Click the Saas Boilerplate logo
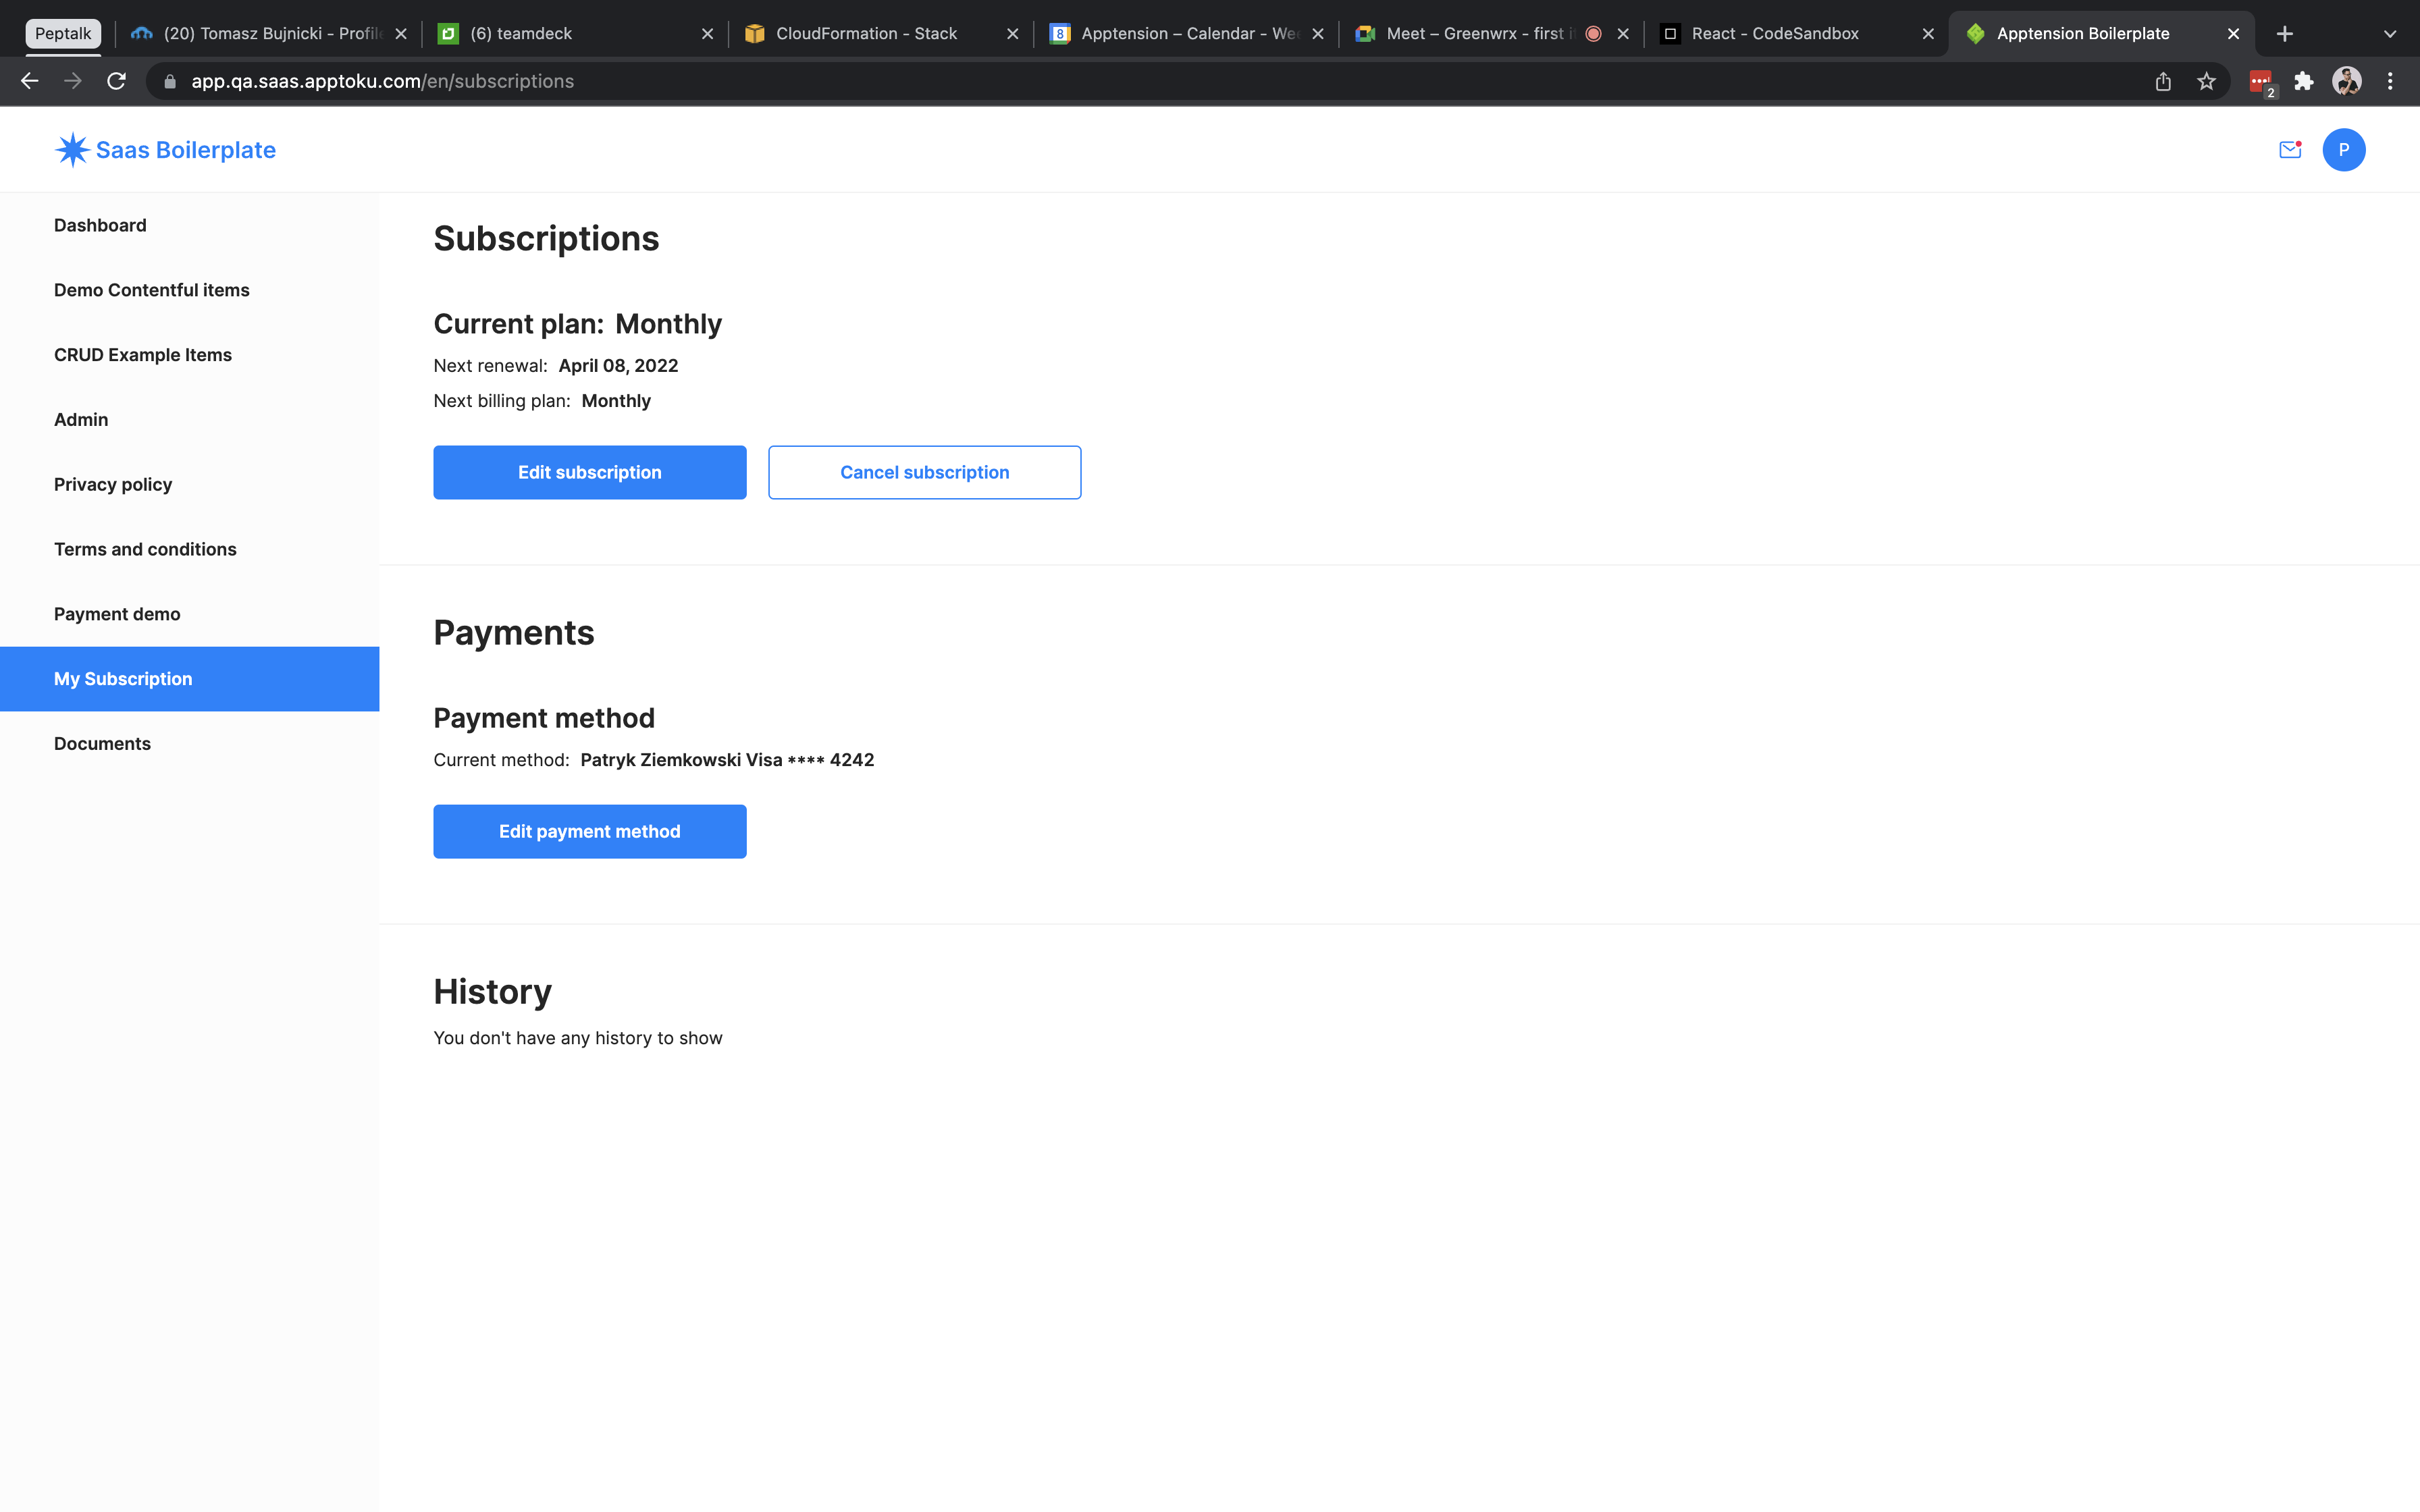 pyautogui.click(x=164, y=149)
